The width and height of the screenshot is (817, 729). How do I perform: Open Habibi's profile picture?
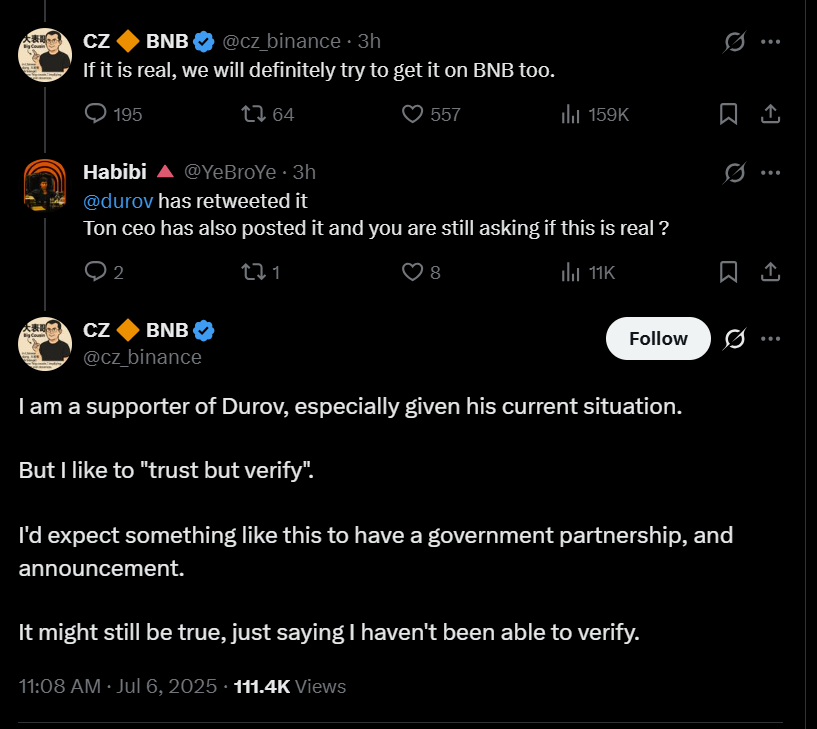coord(45,184)
